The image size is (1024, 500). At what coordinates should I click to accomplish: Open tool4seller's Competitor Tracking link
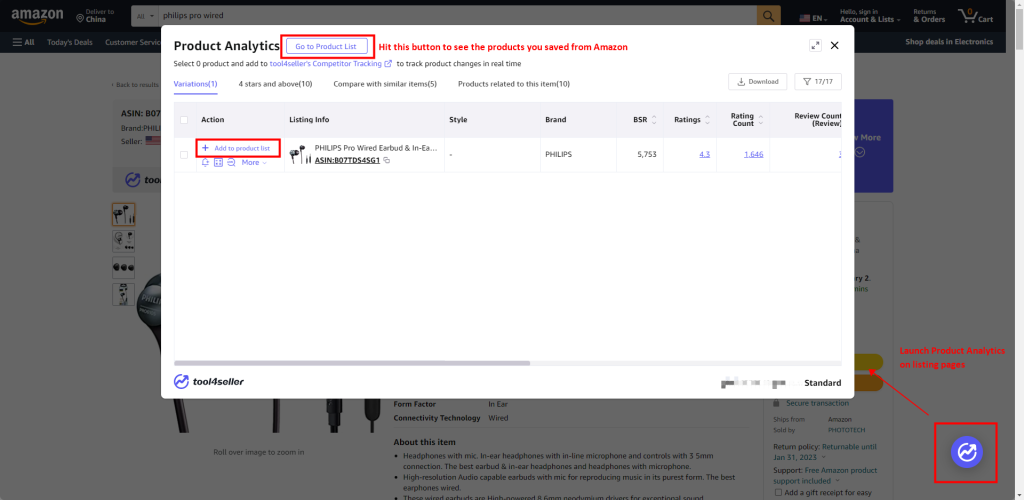(x=330, y=64)
